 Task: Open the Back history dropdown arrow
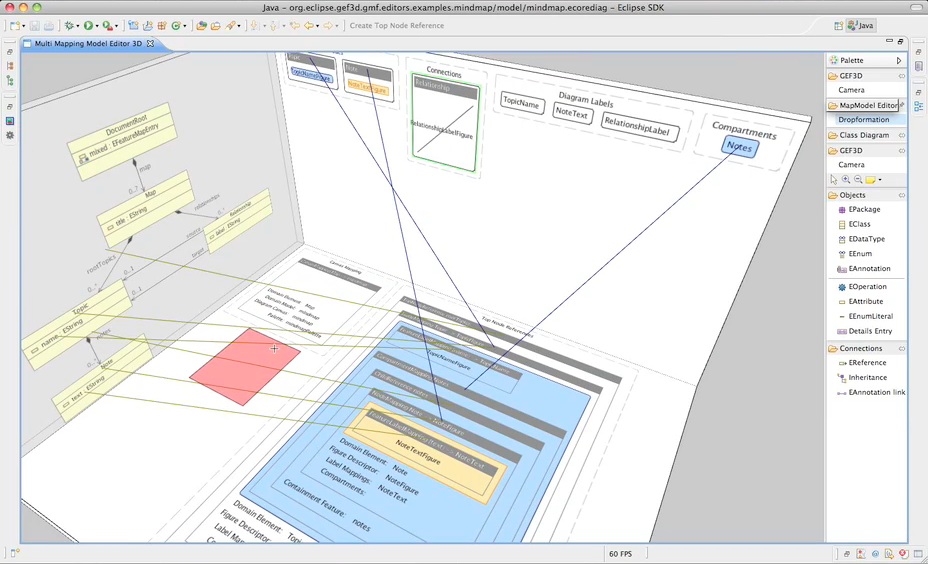[x=318, y=26]
